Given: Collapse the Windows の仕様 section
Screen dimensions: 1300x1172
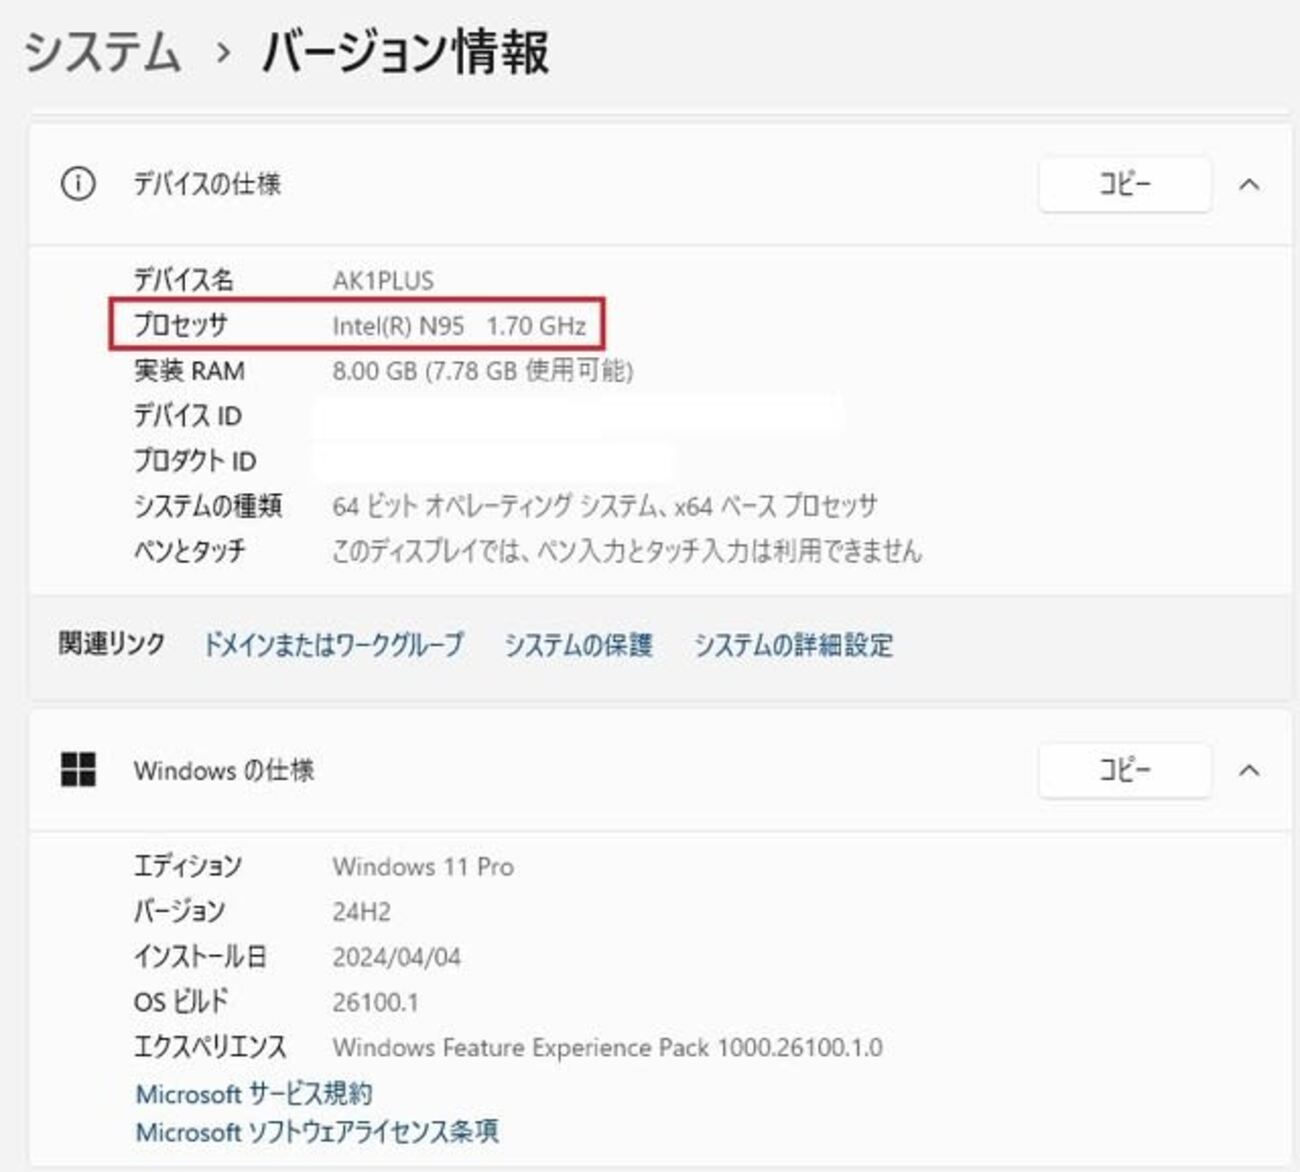Looking at the screenshot, I should 1249,770.
